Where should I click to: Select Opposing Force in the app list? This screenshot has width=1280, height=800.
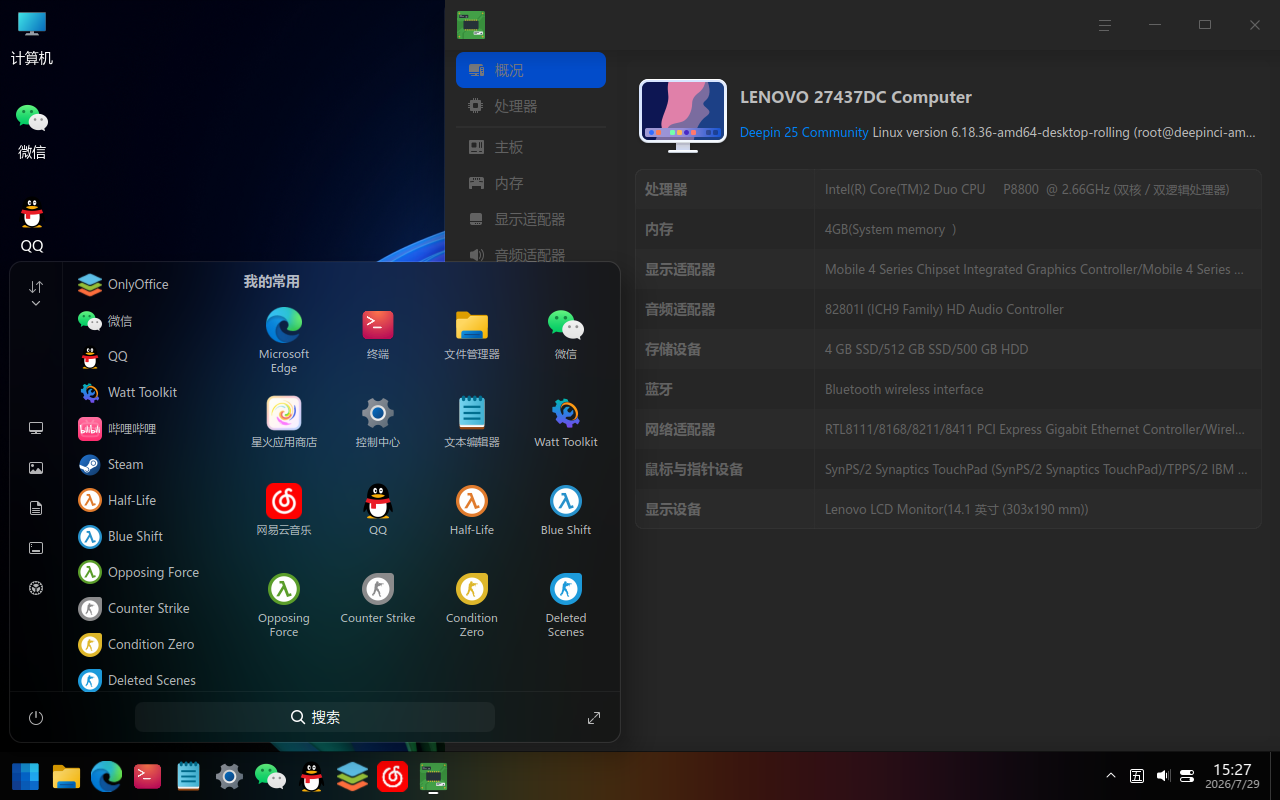139,572
